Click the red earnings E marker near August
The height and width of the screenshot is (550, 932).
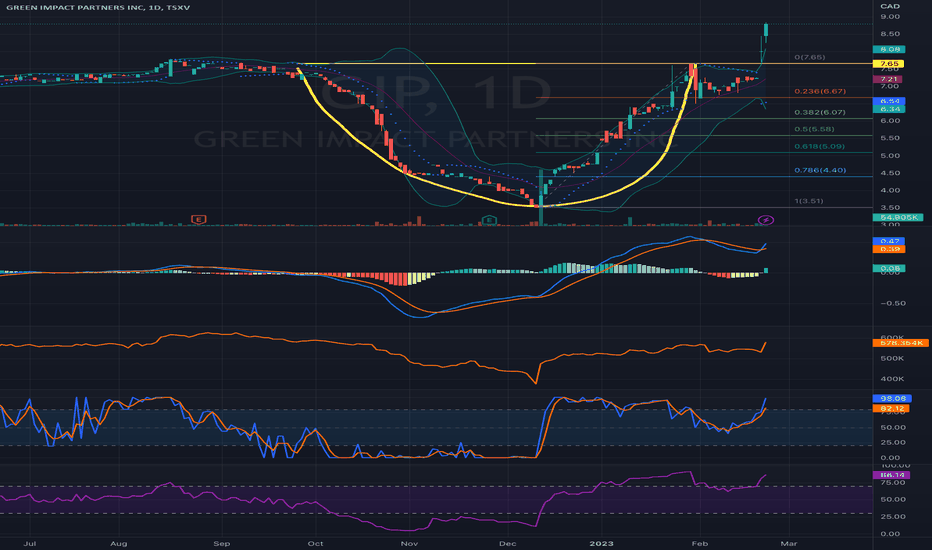point(199,219)
